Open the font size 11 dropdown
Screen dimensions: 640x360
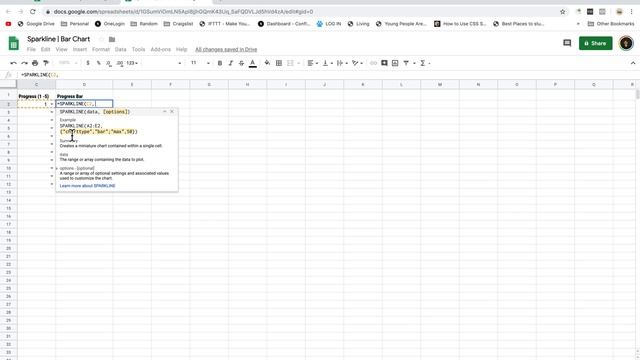coord(200,63)
